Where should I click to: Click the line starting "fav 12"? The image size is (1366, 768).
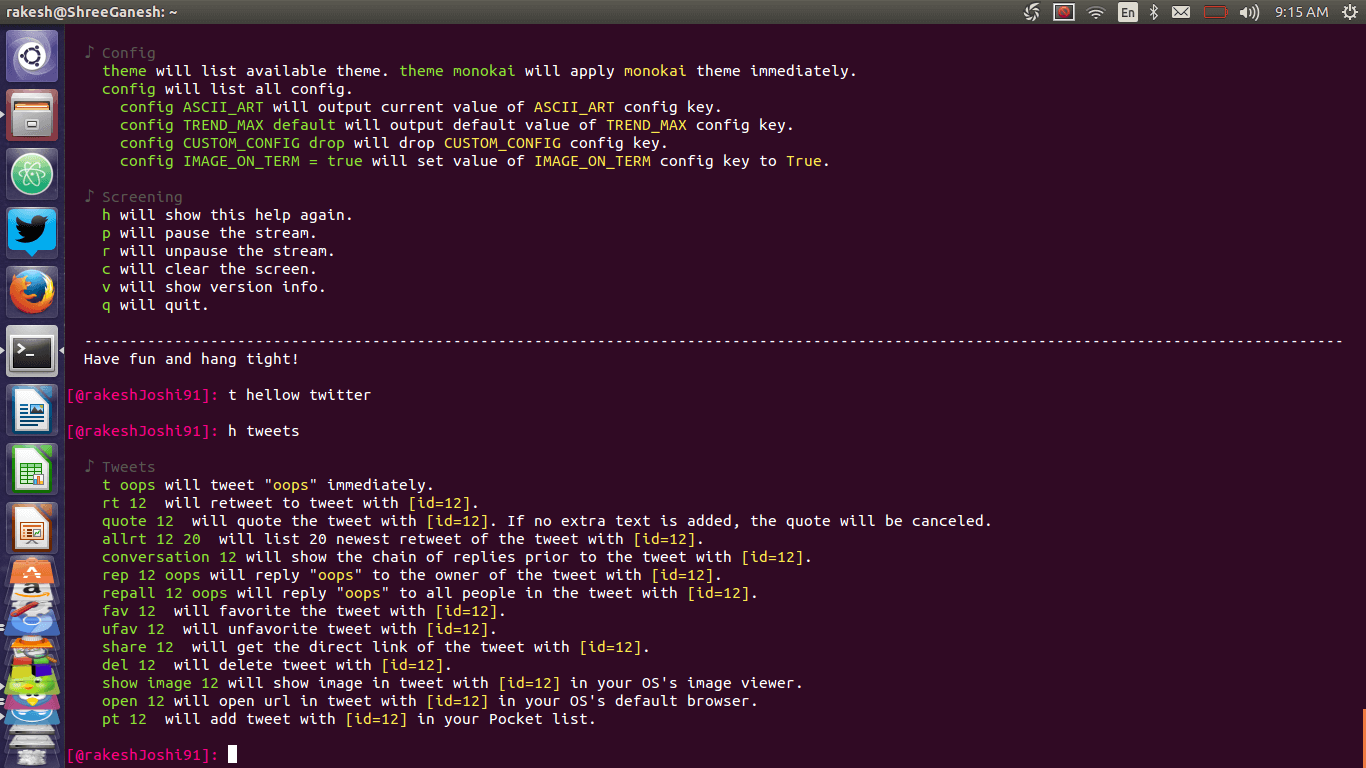304,611
